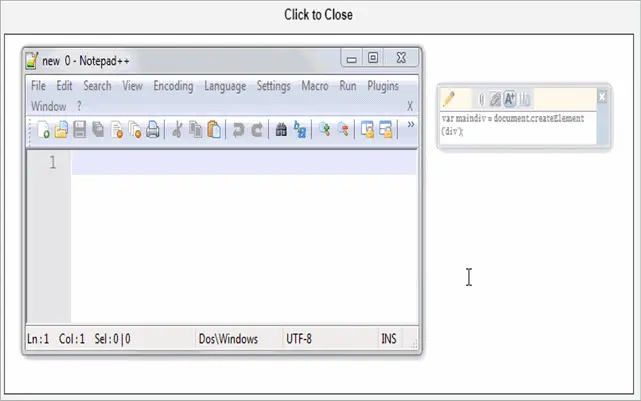
Task: Open the View menu
Action: [x=132, y=86]
